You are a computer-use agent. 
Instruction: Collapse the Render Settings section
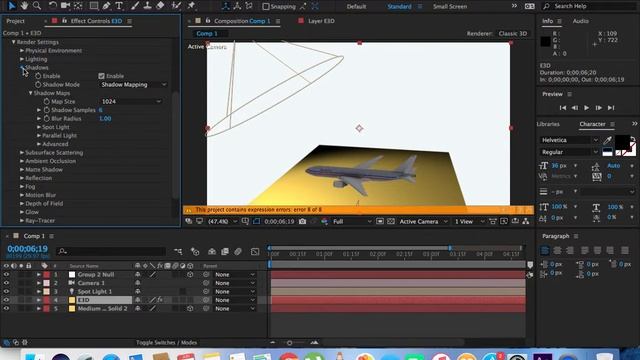(13, 42)
